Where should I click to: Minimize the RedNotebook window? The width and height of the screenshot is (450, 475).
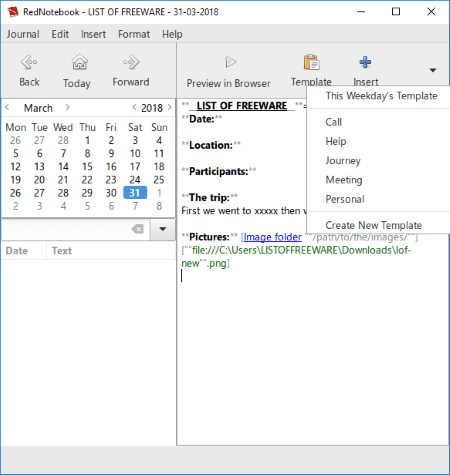pyautogui.click(x=361, y=12)
